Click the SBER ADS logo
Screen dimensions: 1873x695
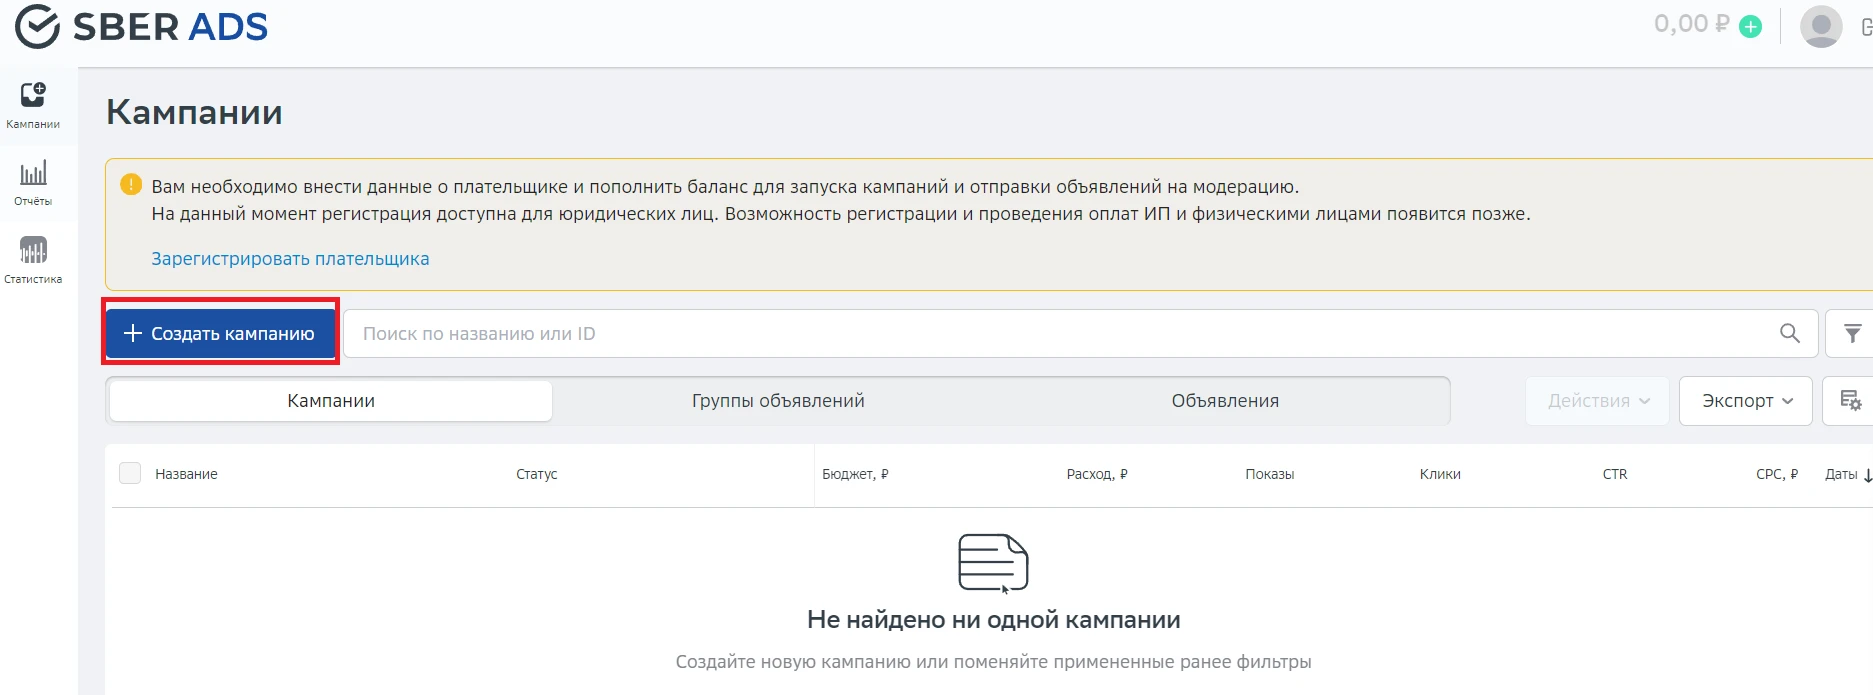(142, 27)
